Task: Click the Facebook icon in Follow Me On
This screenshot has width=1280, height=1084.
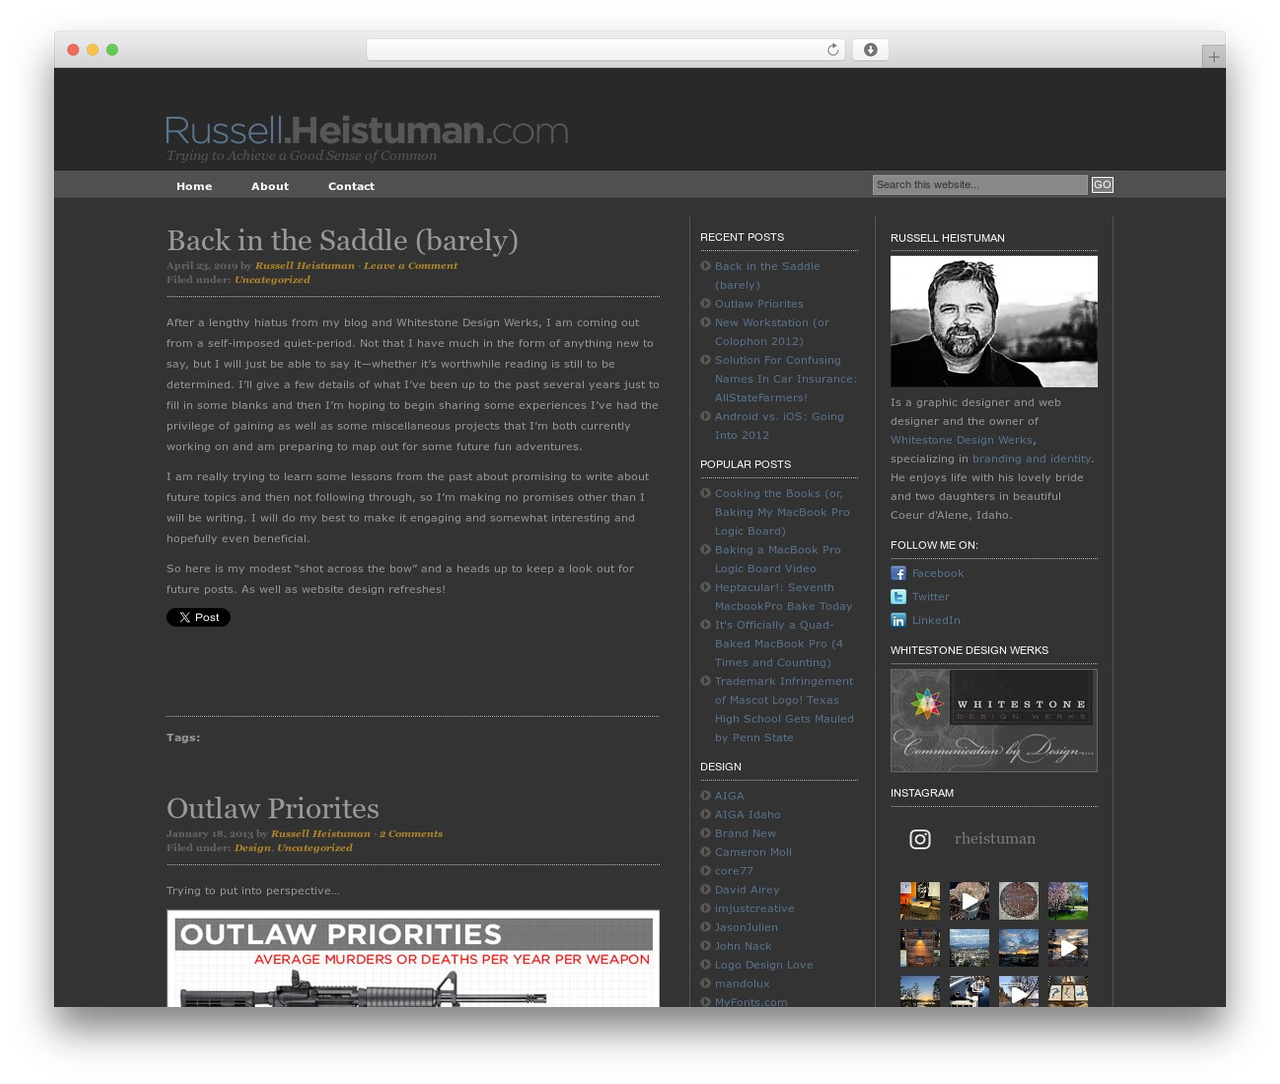Action: 898,573
